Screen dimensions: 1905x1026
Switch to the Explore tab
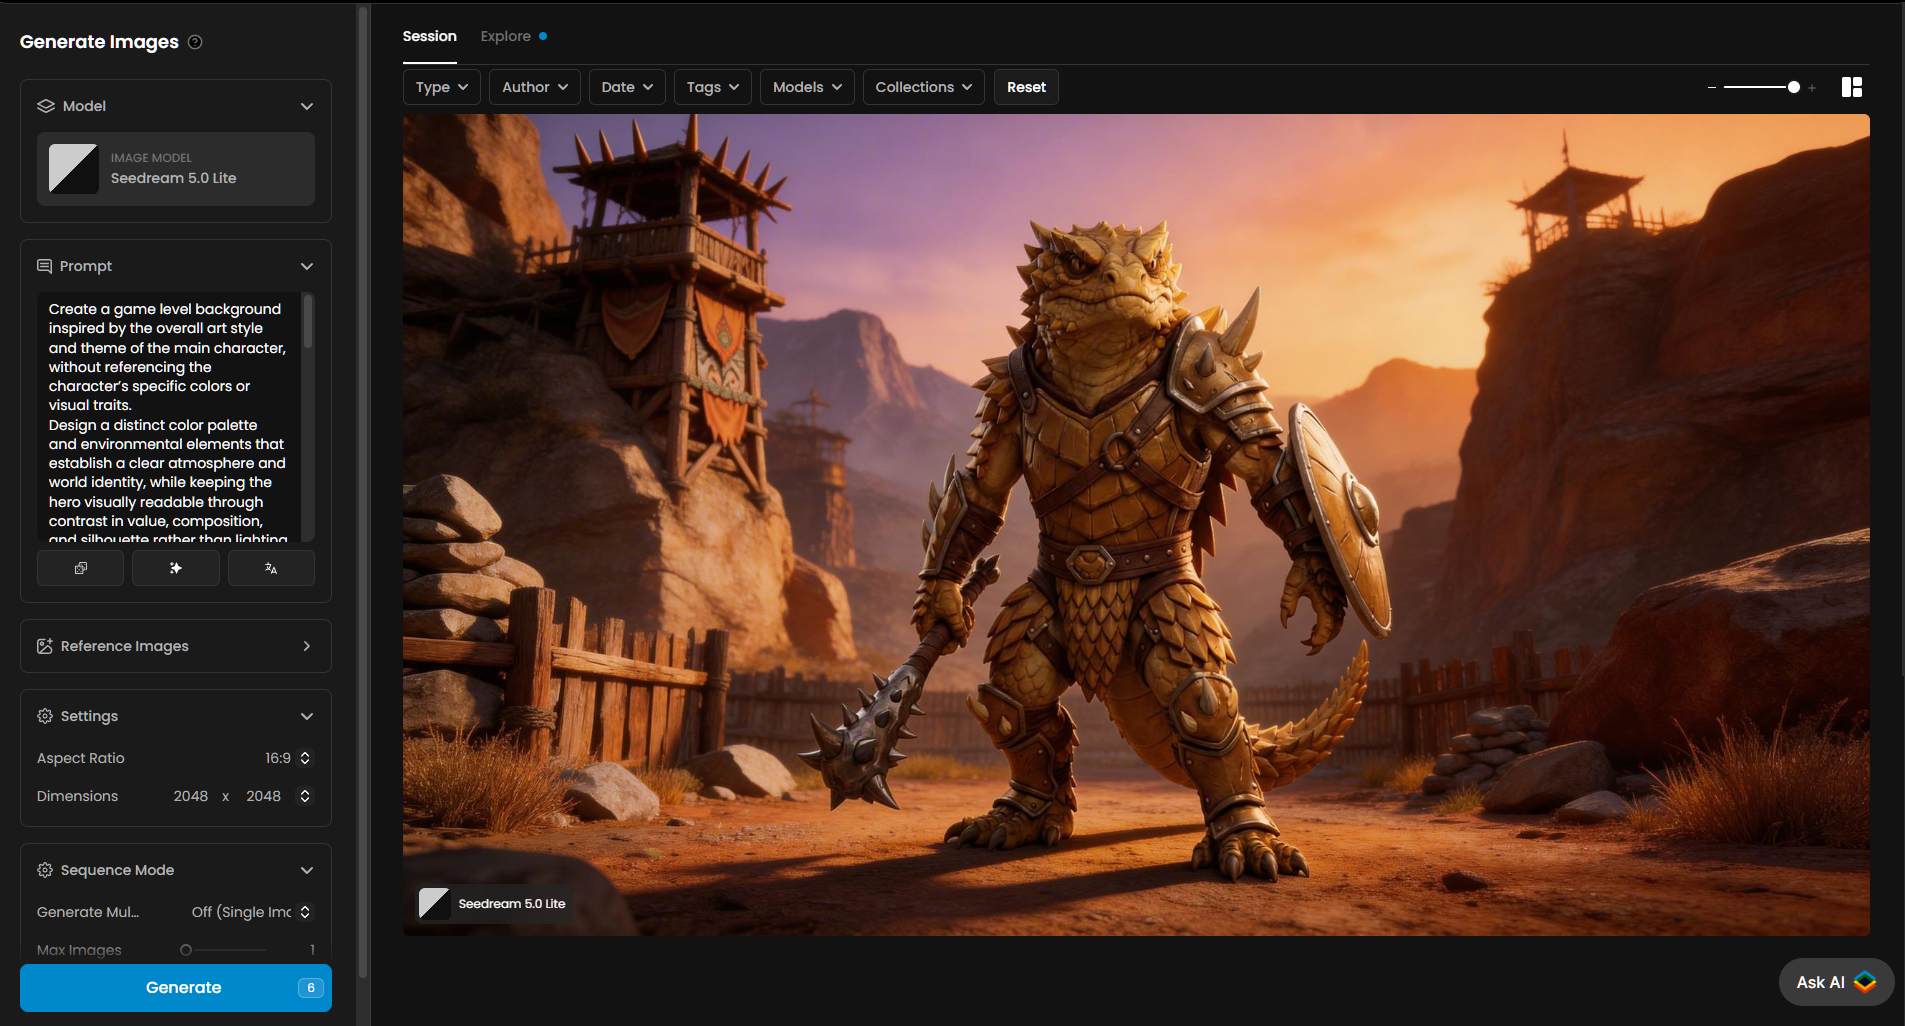pos(506,36)
